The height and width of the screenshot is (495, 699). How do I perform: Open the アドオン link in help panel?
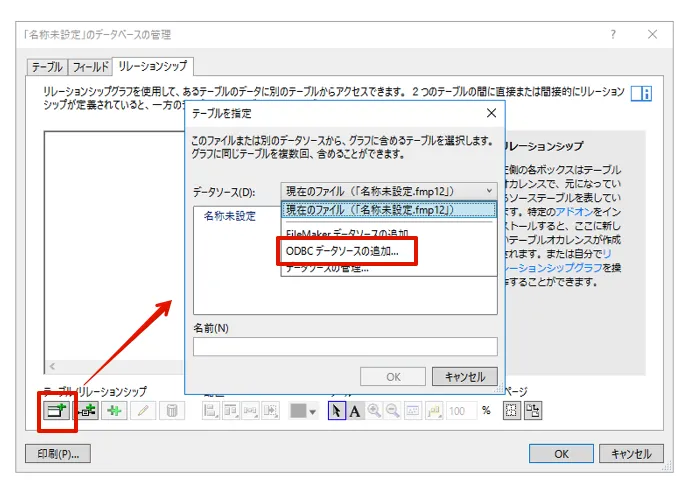pos(574,211)
